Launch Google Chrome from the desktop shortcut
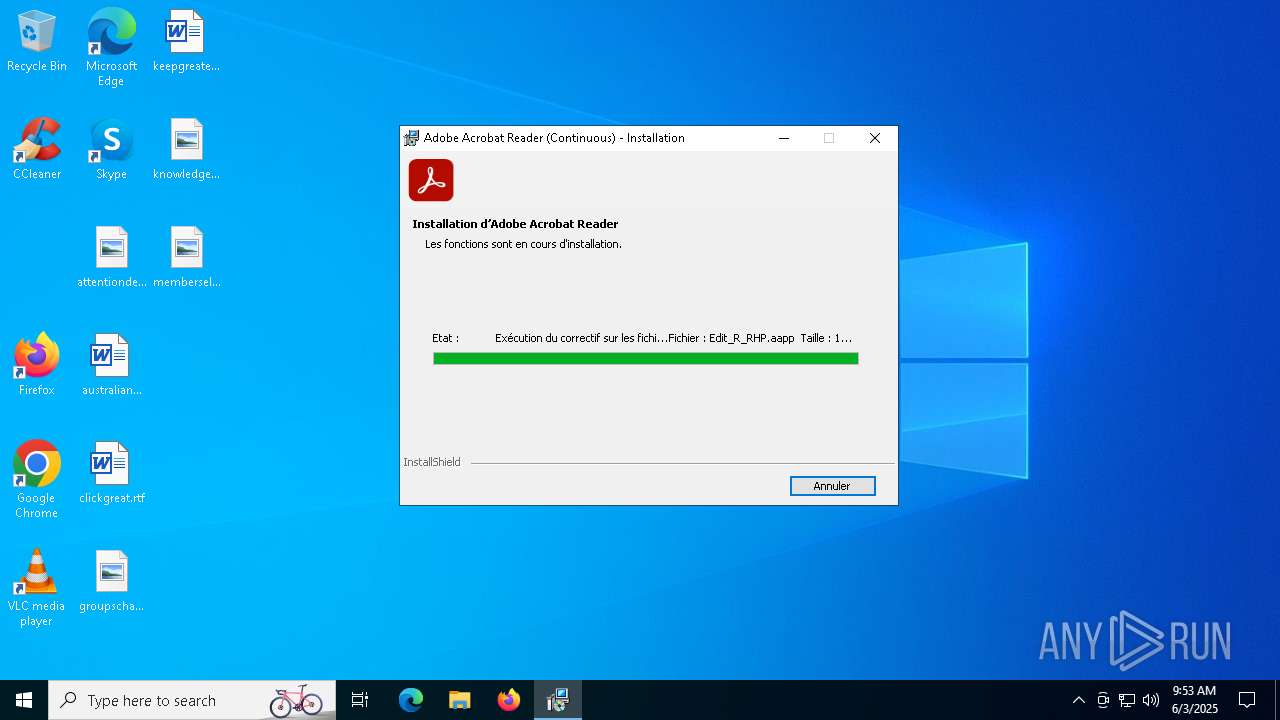 [x=37, y=480]
